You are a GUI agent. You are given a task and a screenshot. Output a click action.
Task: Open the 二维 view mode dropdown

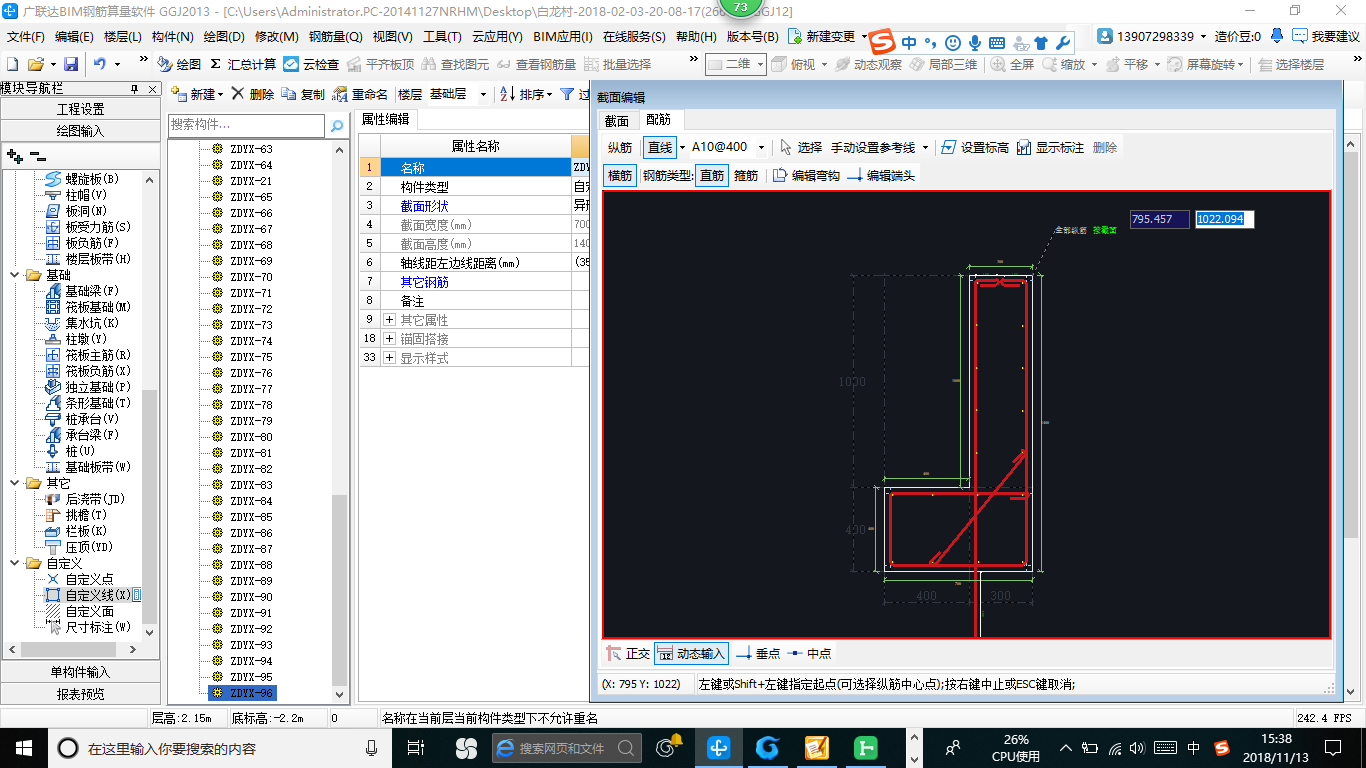point(760,64)
